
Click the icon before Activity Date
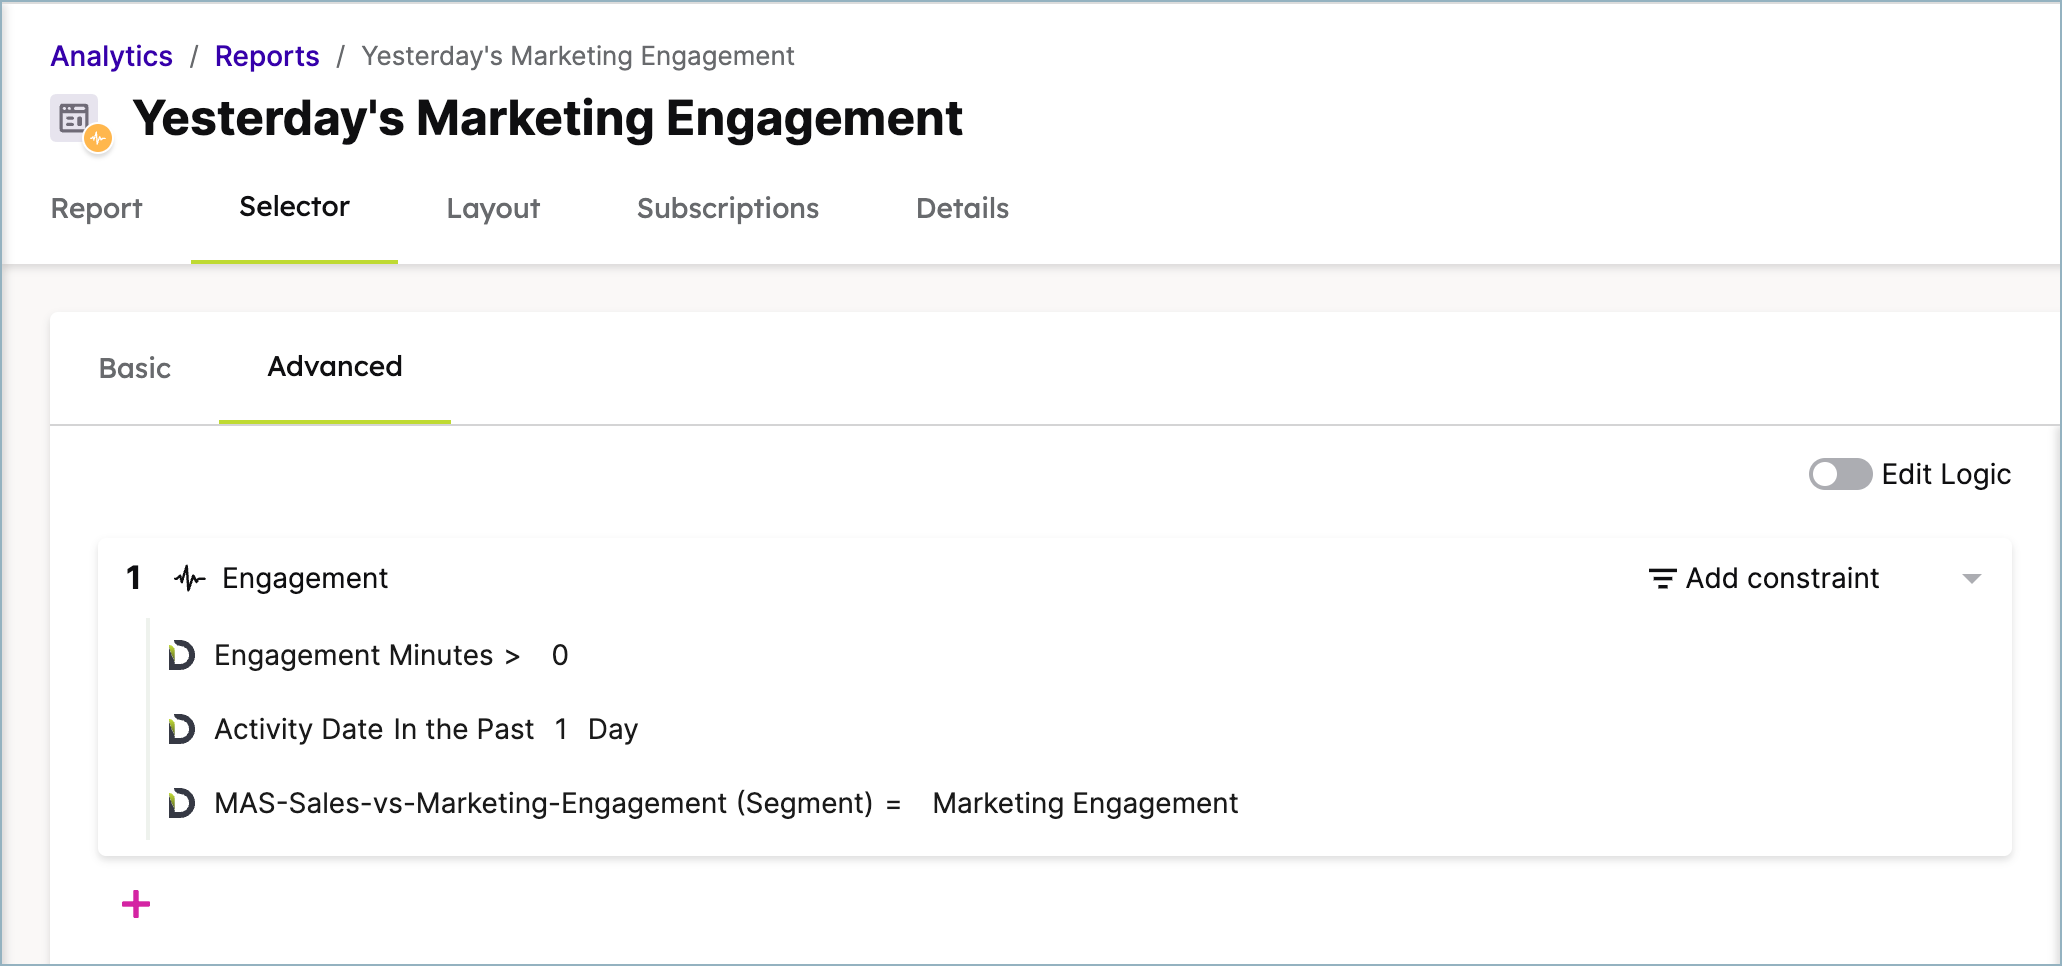pos(181,729)
